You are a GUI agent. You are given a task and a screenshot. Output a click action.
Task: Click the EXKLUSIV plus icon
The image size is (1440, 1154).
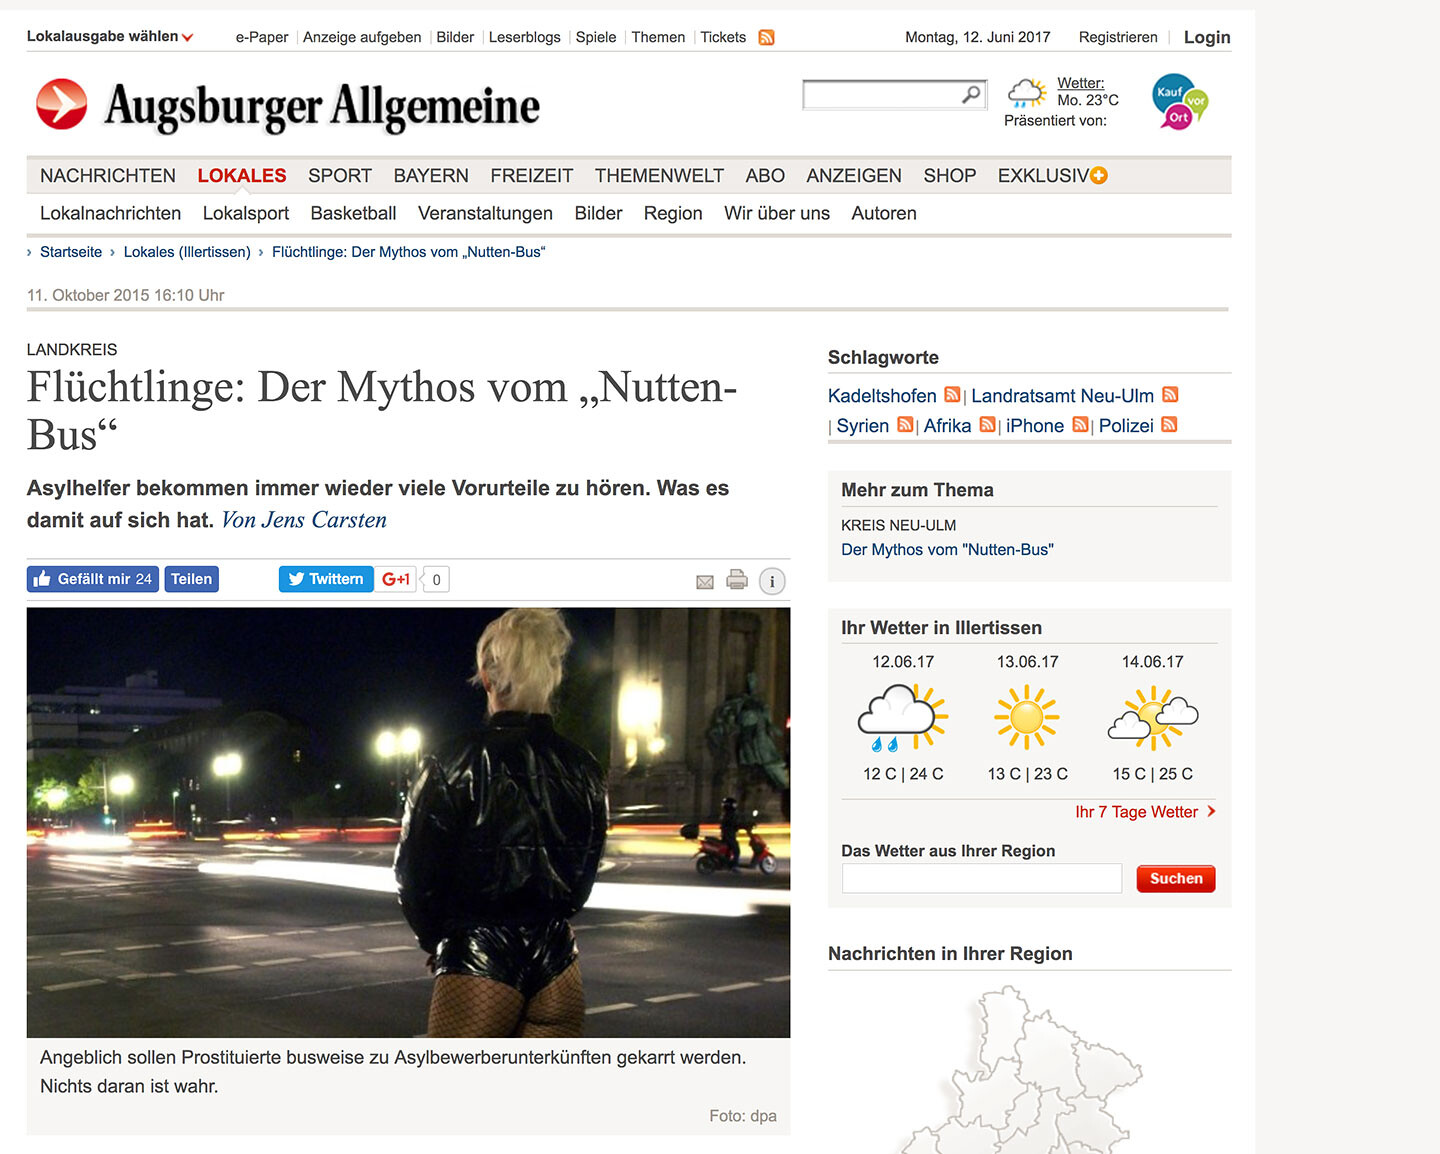point(1099,176)
